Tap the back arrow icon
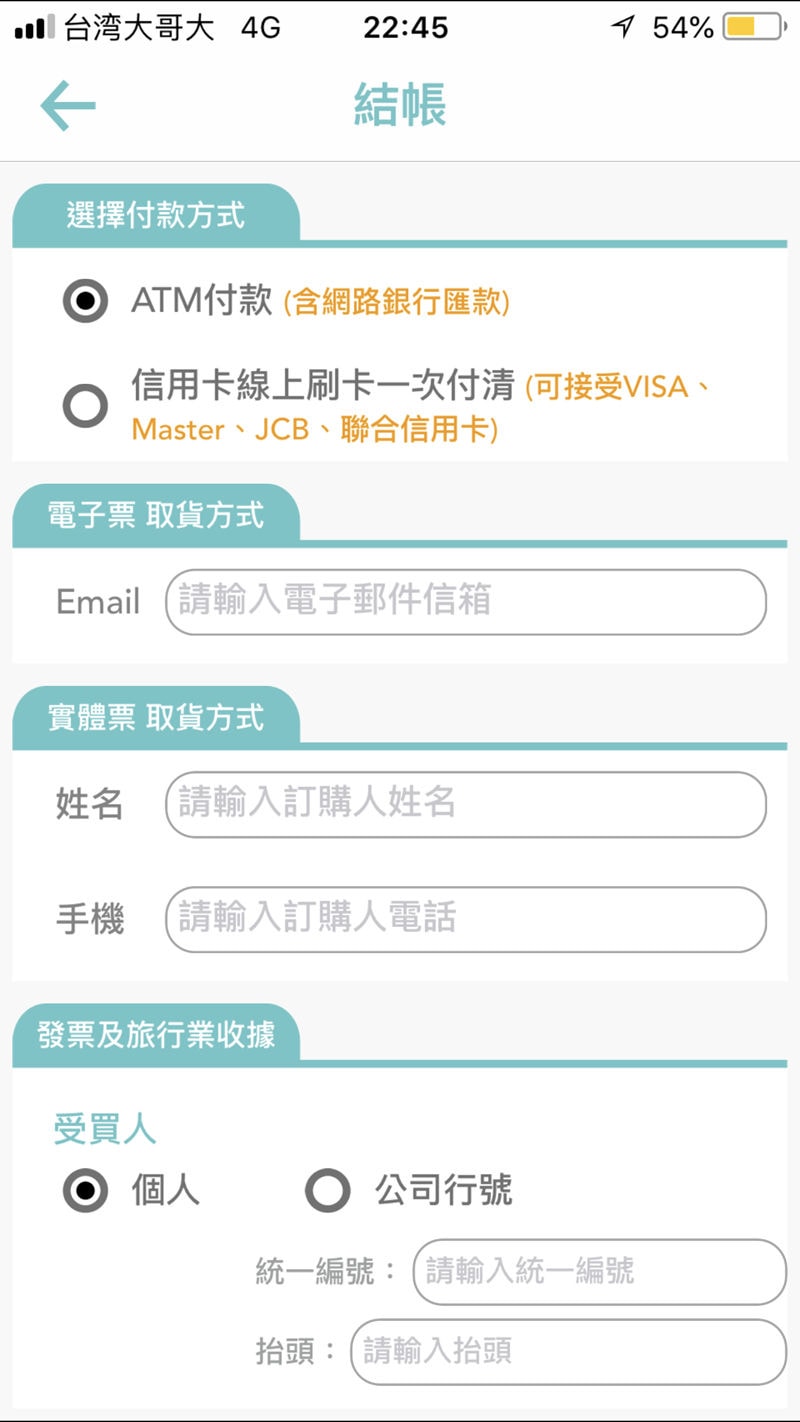This screenshot has height=1422, width=800. (67, 106)
